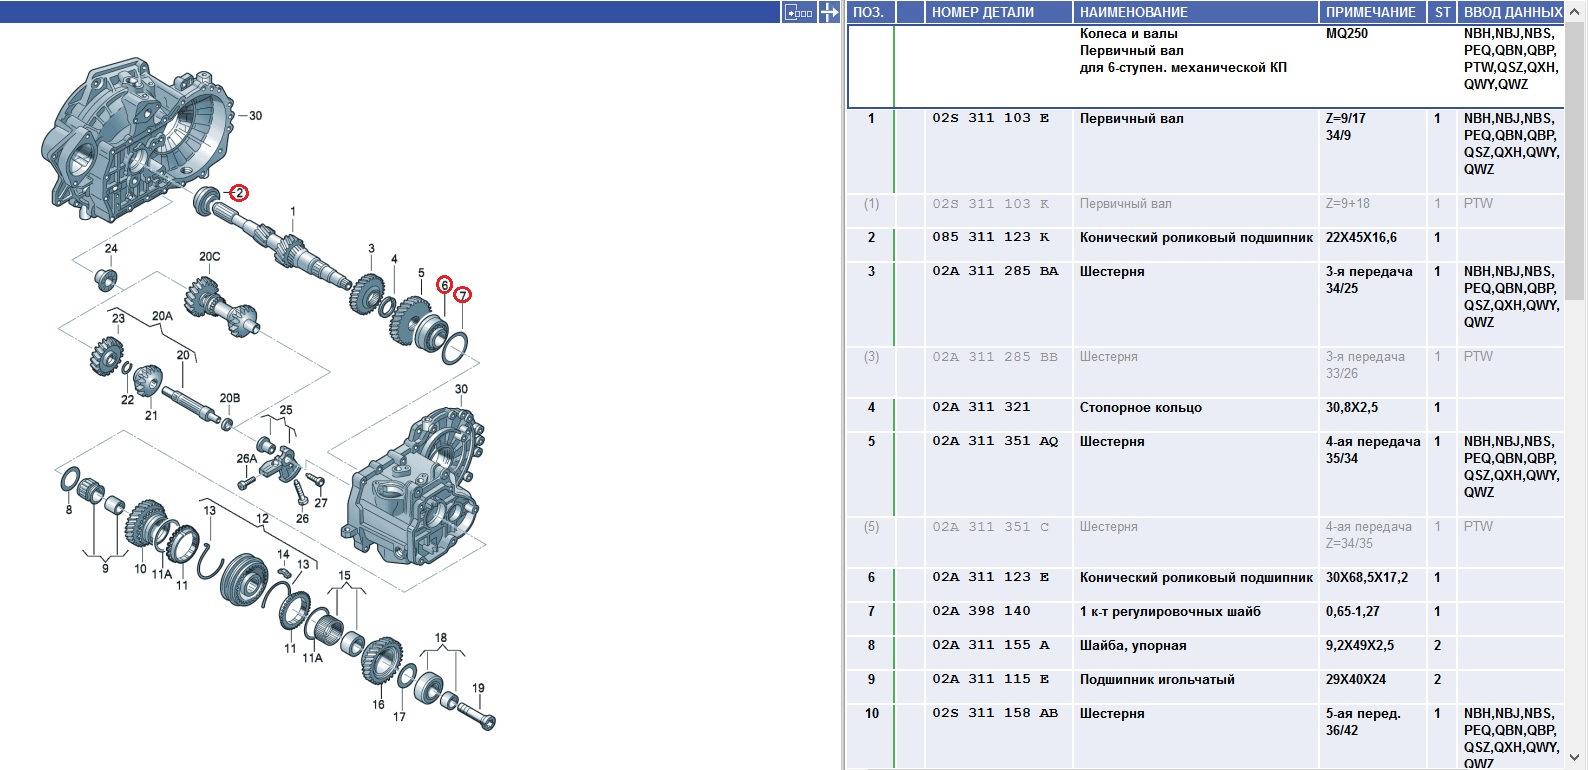This screenshot has height=770, width=1589.
Task: Click the ВВОД ДАННЫХ column header
Action: pyautogui.click(x=1512, y=12)
